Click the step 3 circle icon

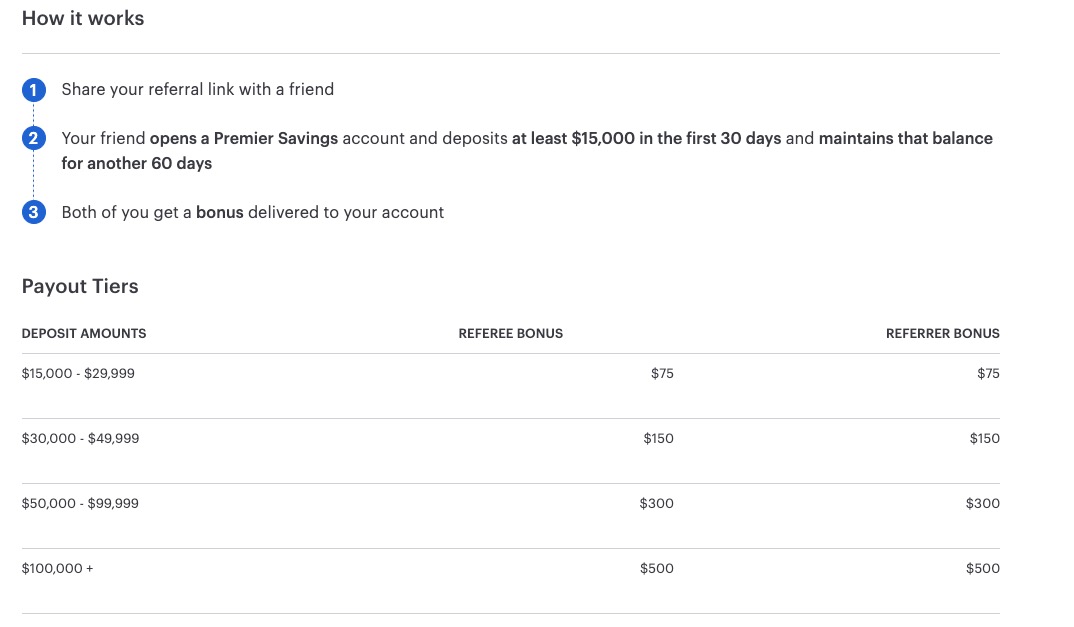(x=33, y=213)
